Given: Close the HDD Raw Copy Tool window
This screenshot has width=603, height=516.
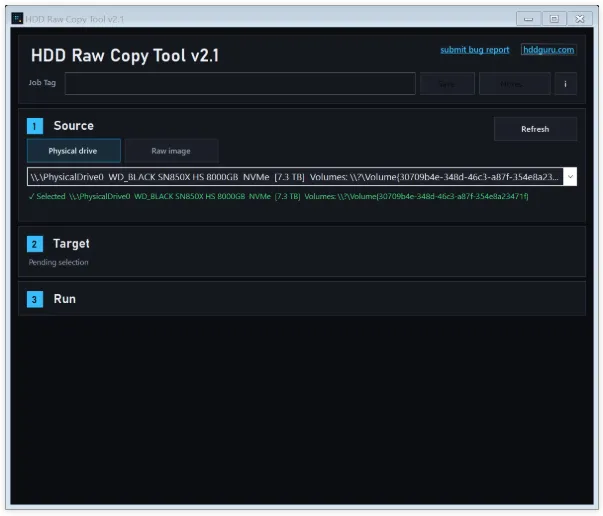Looking at the screenshot, I should [x=580, y=18].
